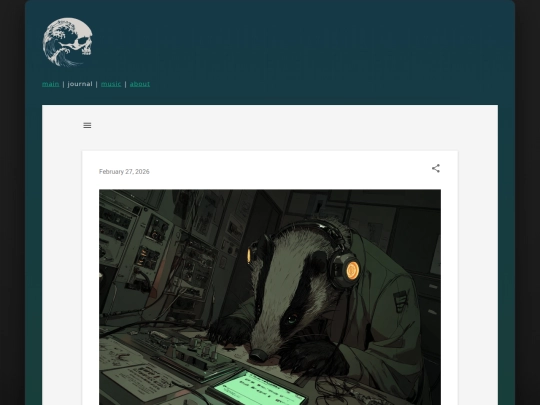The width and height of the screenshot is (540, 405).
Task: Select the journal nav item
Action: tap(80, 84)
